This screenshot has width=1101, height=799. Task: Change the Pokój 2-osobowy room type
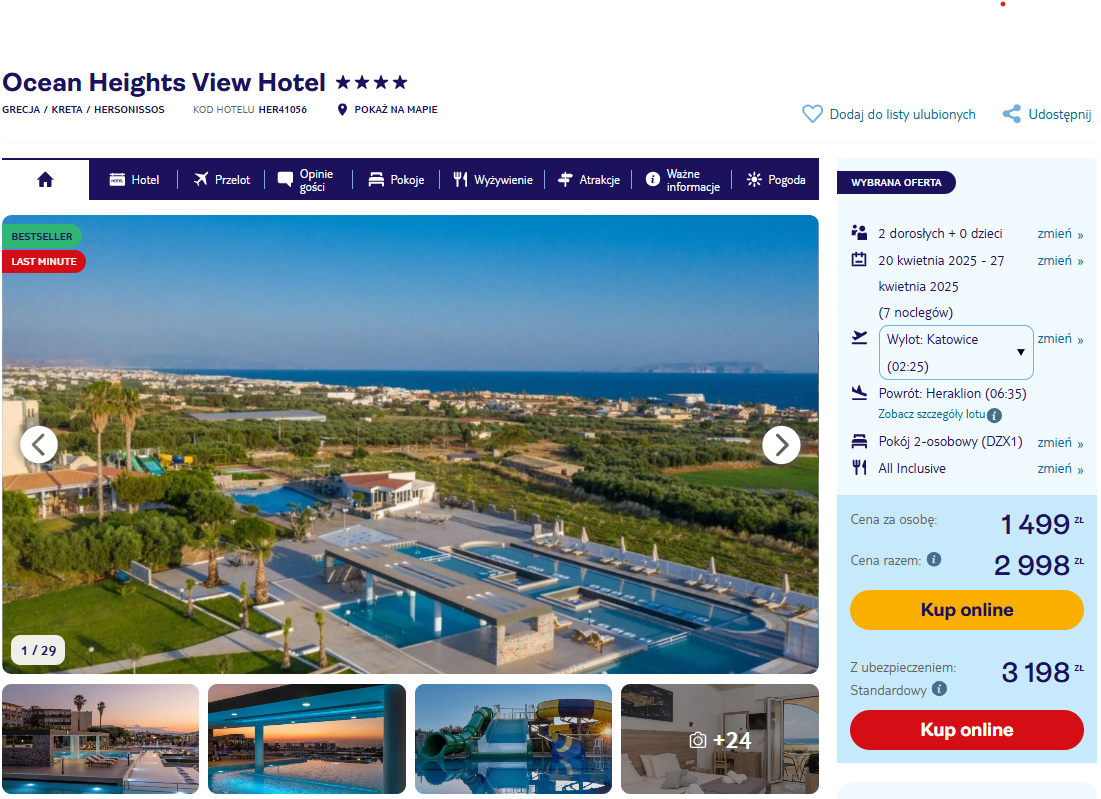1060,442
